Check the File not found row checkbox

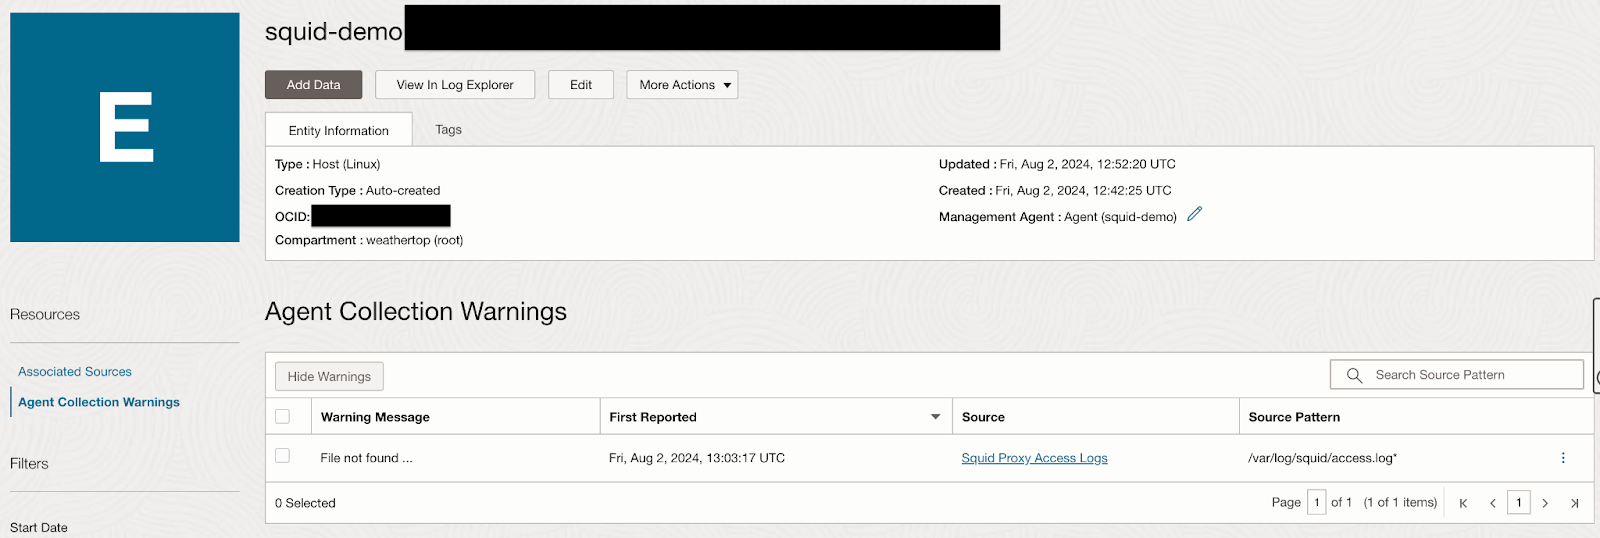click(x=283, y=456)
